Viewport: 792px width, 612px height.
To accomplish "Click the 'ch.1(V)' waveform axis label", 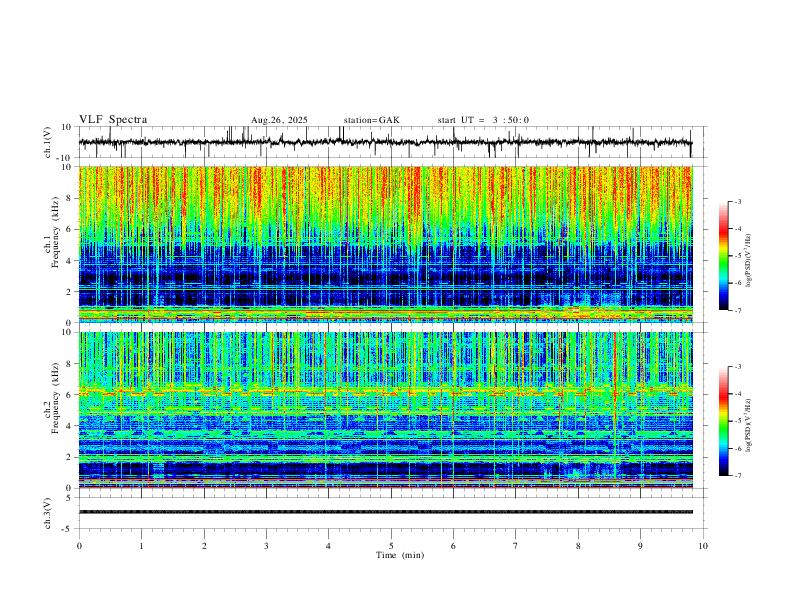I will [48, 142].
